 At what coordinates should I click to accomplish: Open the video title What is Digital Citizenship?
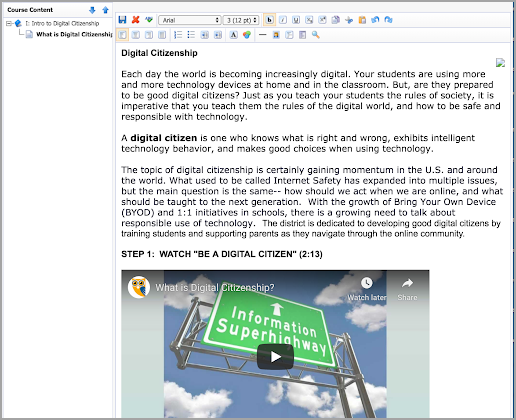pyautogui.click(x=215, y=287)
